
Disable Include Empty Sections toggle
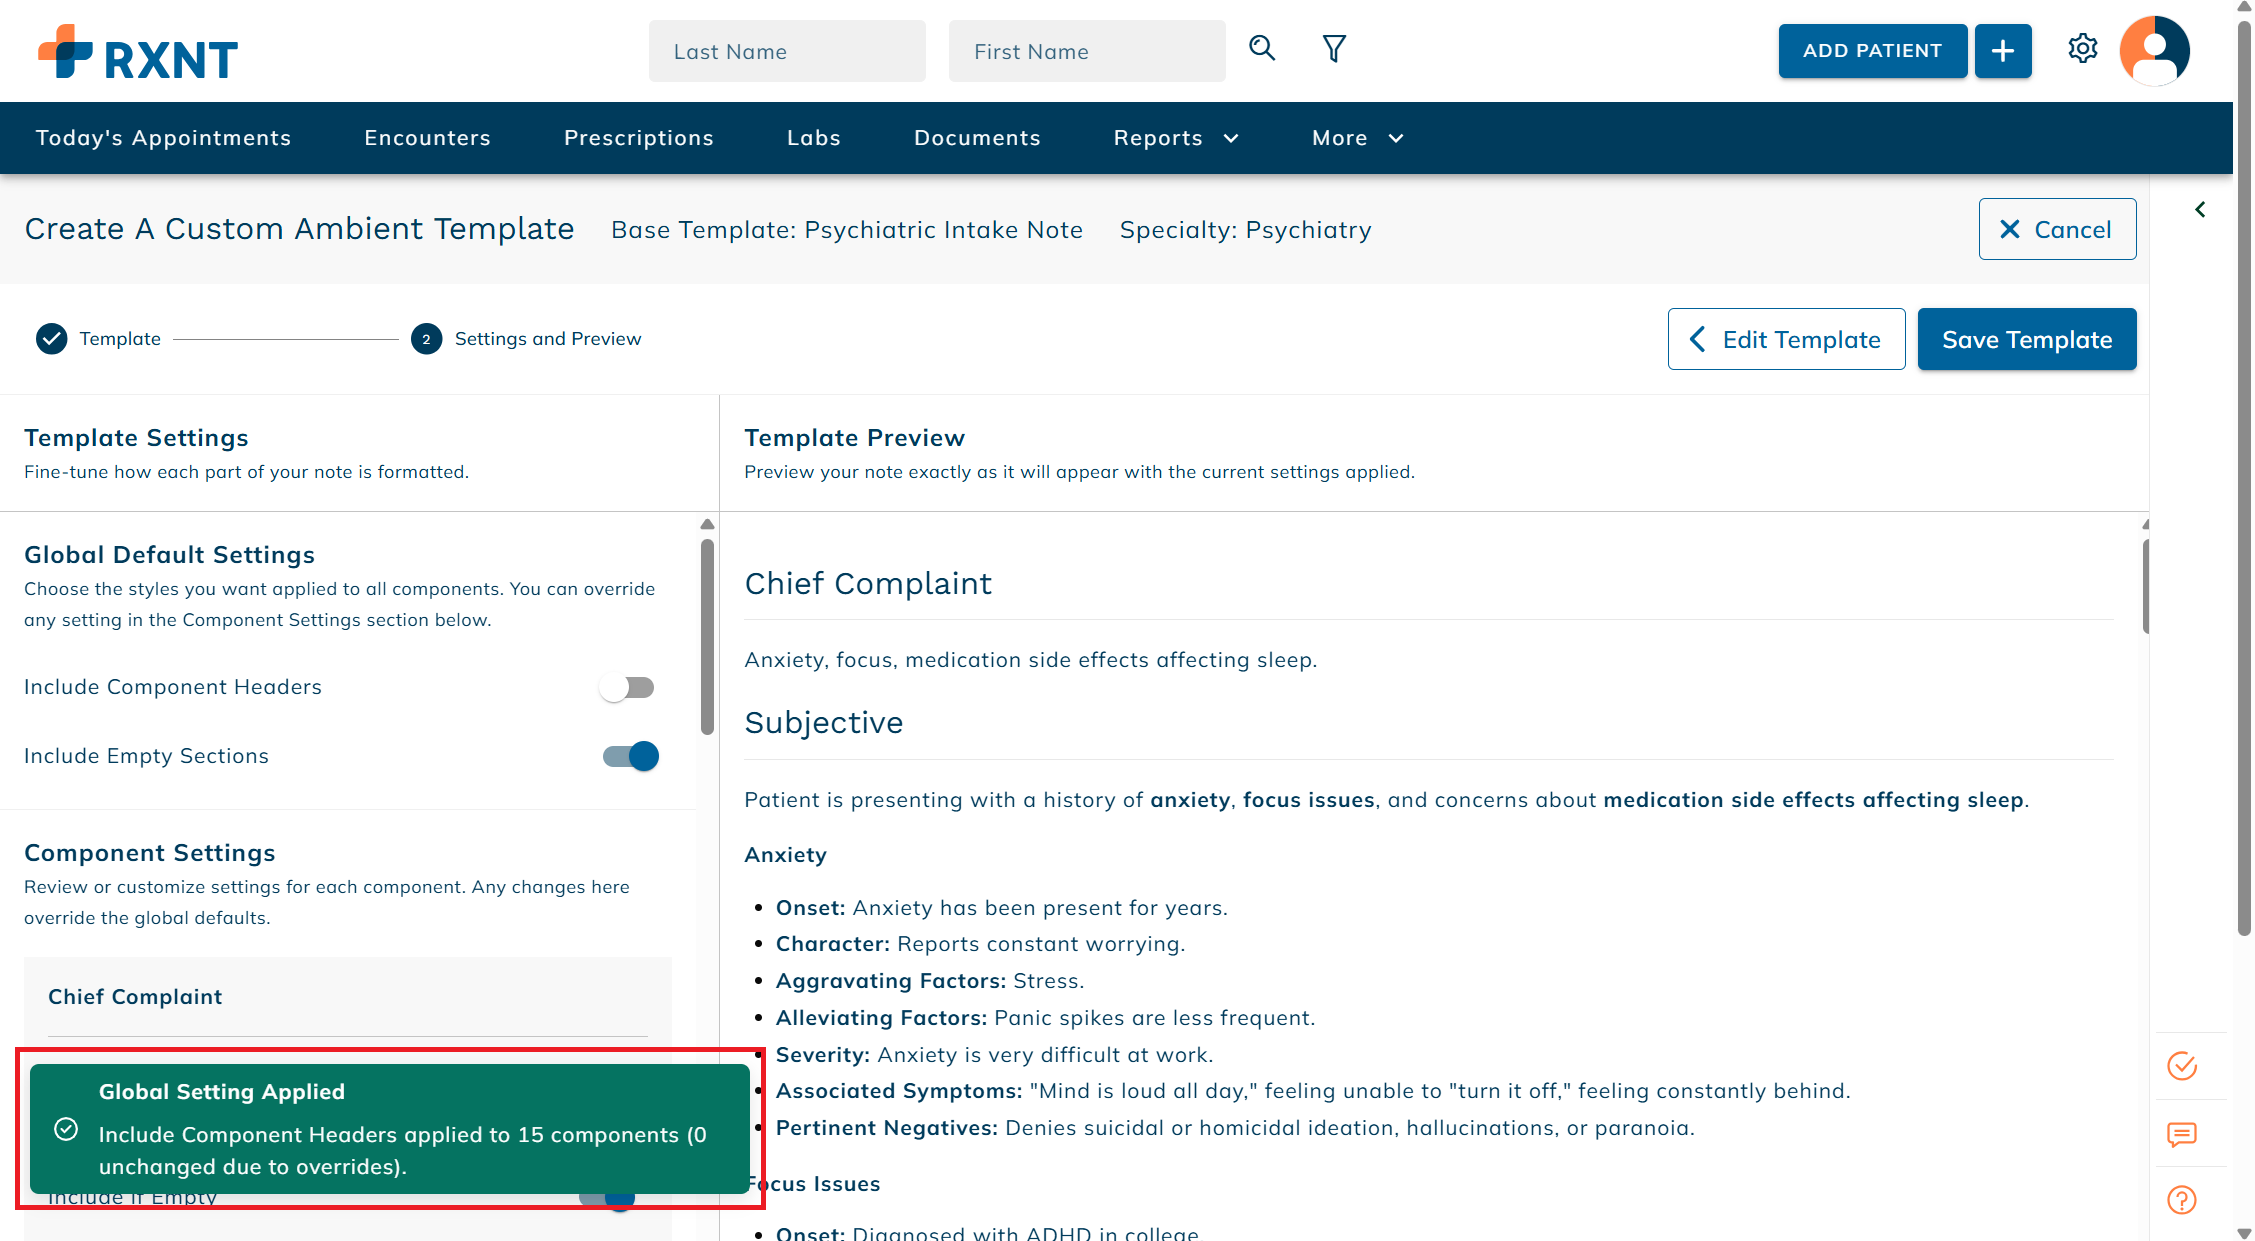631,756
